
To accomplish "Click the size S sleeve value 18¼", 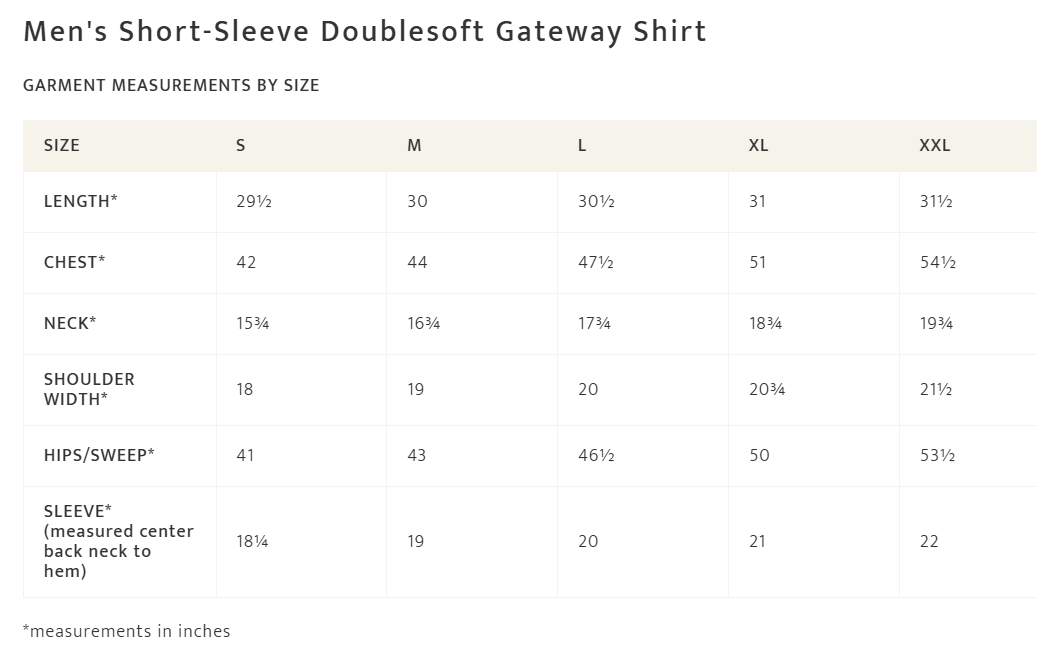I will click(x=252, y=541).
